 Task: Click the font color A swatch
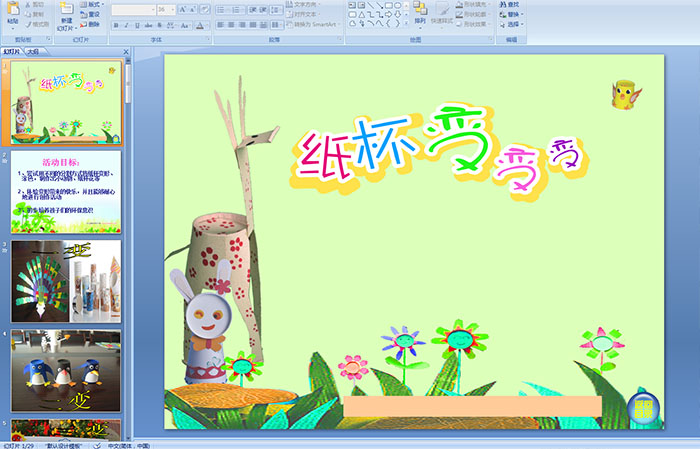200,25
